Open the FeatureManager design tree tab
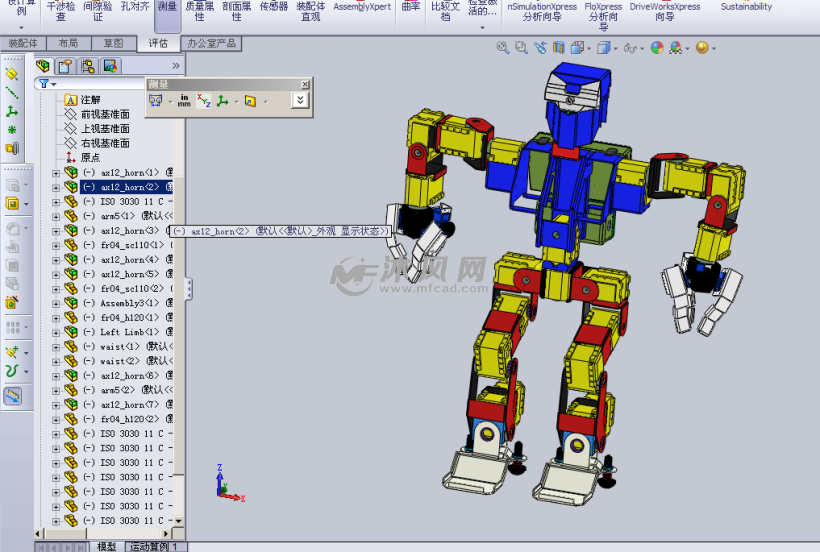820x552 pixels. pyautogui.click(x=43, y=66)
